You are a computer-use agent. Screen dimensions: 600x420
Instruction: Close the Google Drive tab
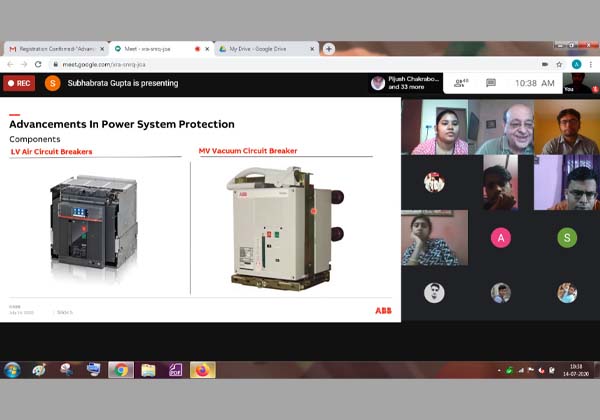[x=312, y=49]
